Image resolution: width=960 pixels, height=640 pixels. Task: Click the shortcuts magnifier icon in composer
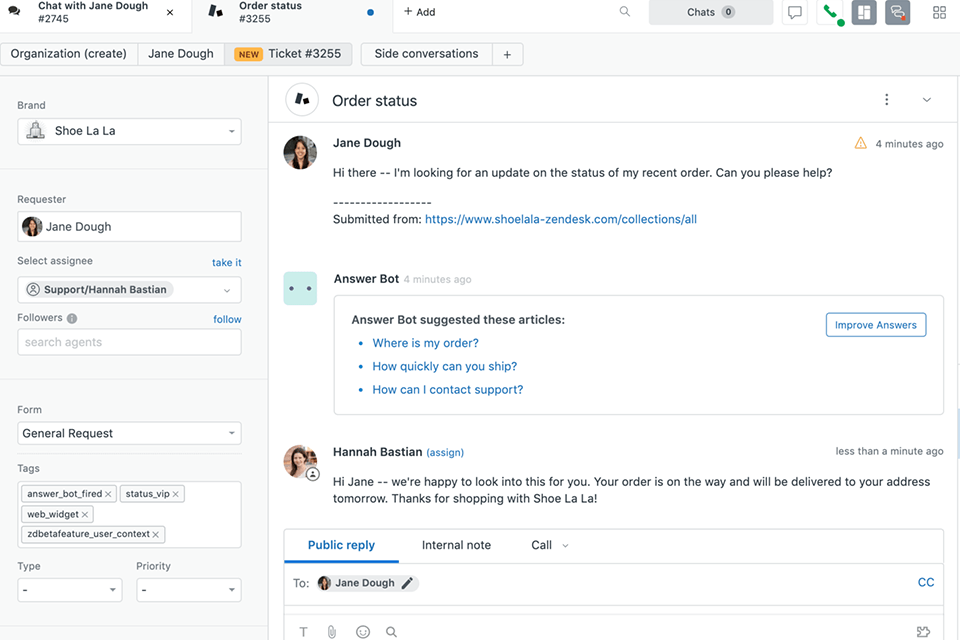[390, 631]
